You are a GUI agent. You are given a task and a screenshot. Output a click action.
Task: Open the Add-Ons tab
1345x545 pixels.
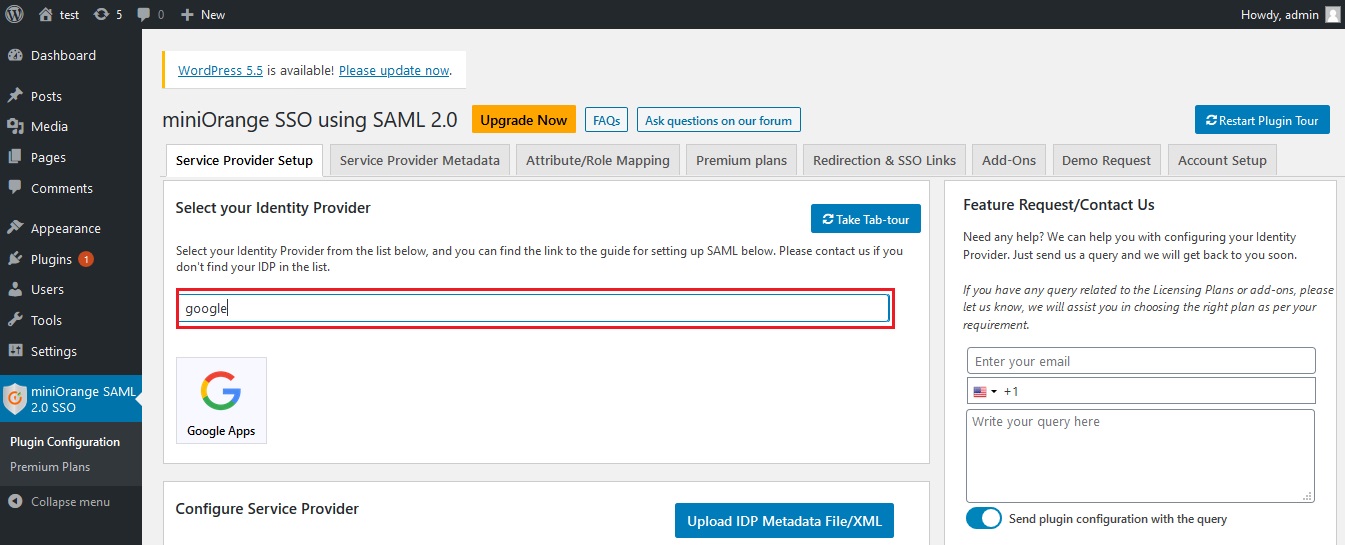[1009, 160]
